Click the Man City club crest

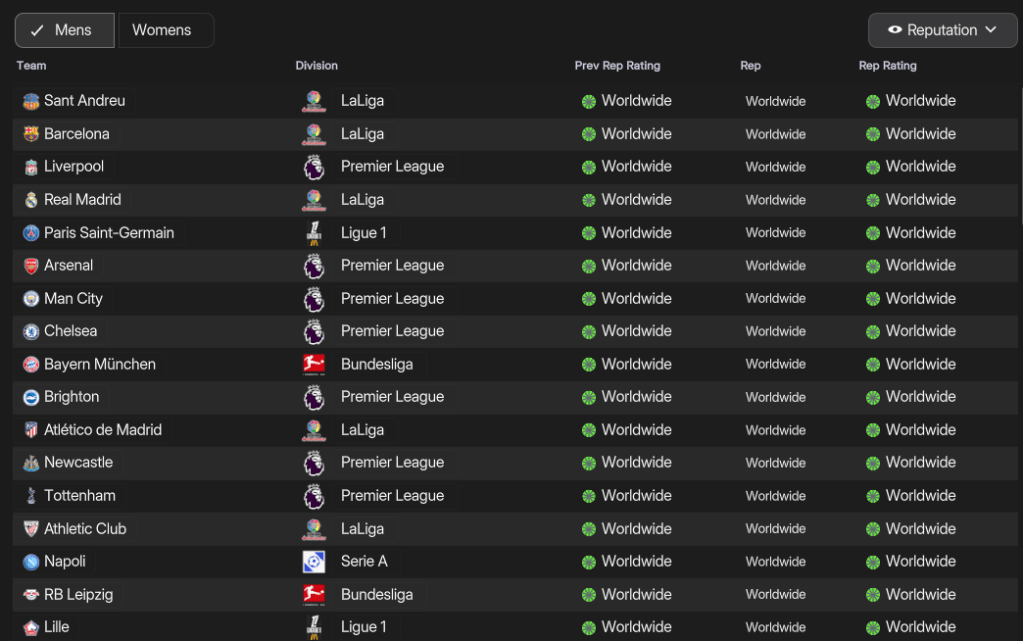pos(31,299)
